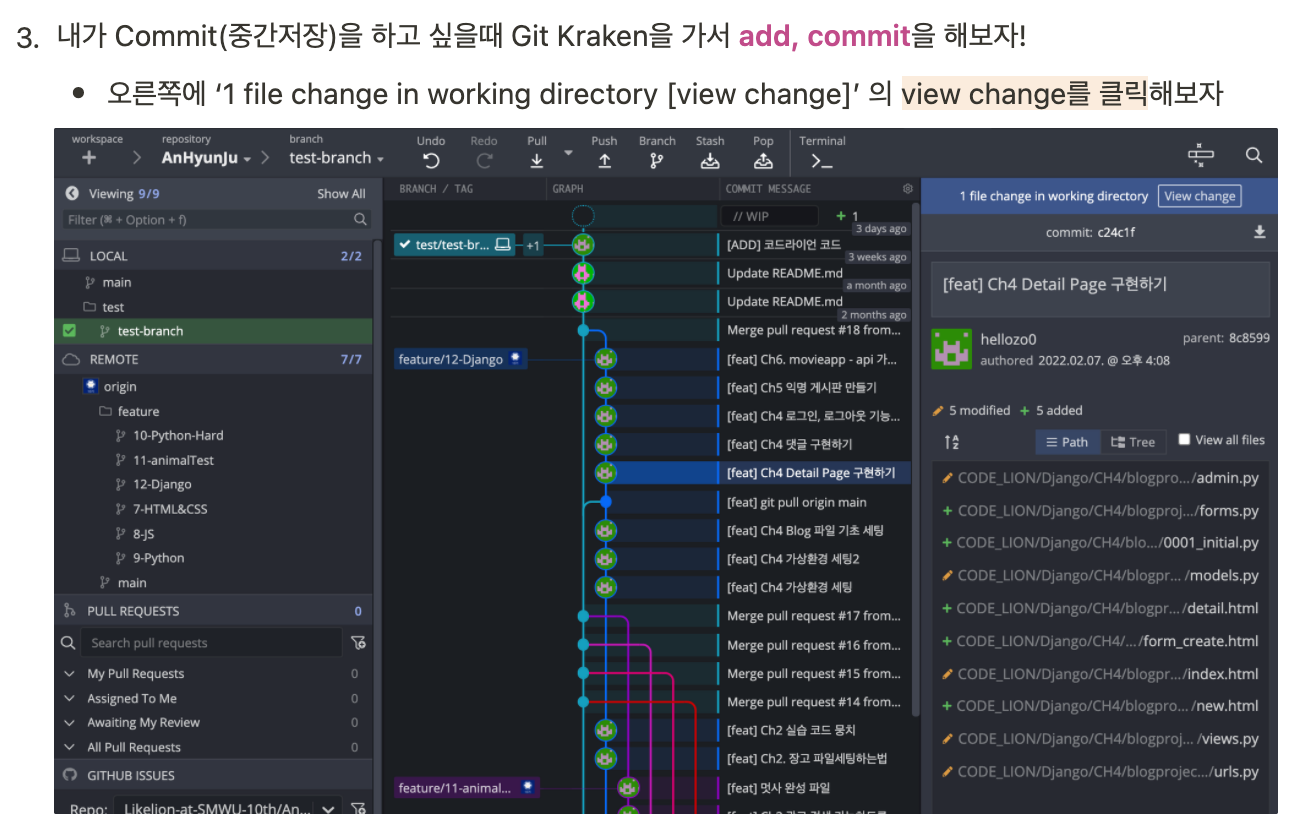Click the REMOTE cloud icon

coord(71,359)
